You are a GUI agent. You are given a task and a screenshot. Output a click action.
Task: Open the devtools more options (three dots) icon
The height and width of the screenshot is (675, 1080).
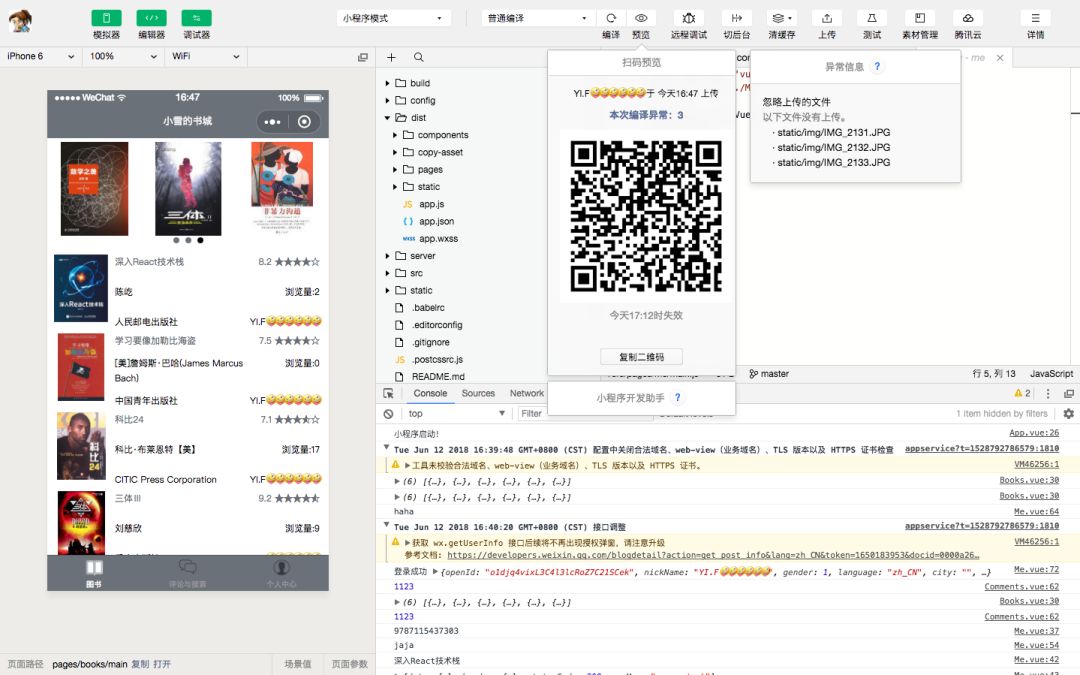tap(1048, 393)
